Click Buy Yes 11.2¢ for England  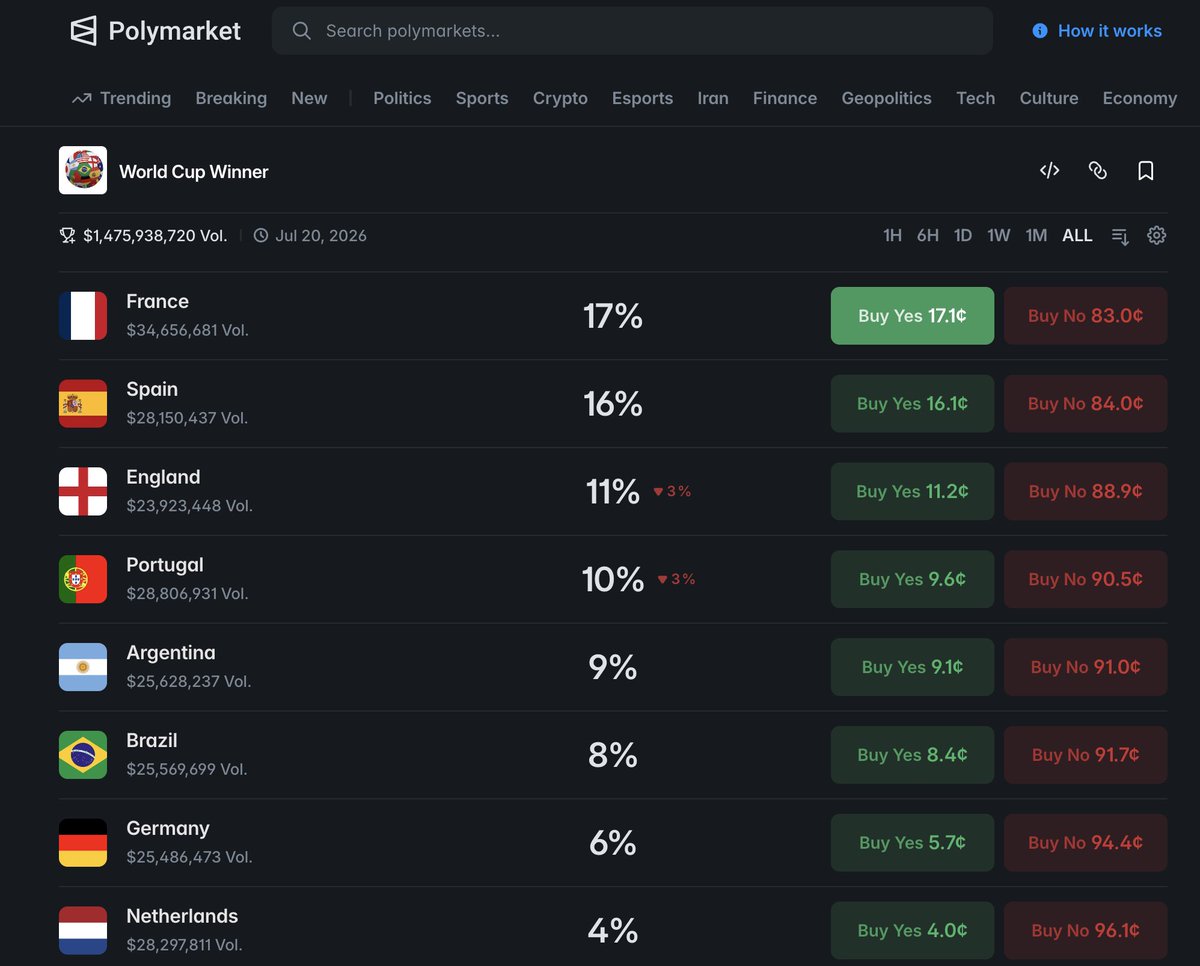pyautogui.click(x=912, y=492)
